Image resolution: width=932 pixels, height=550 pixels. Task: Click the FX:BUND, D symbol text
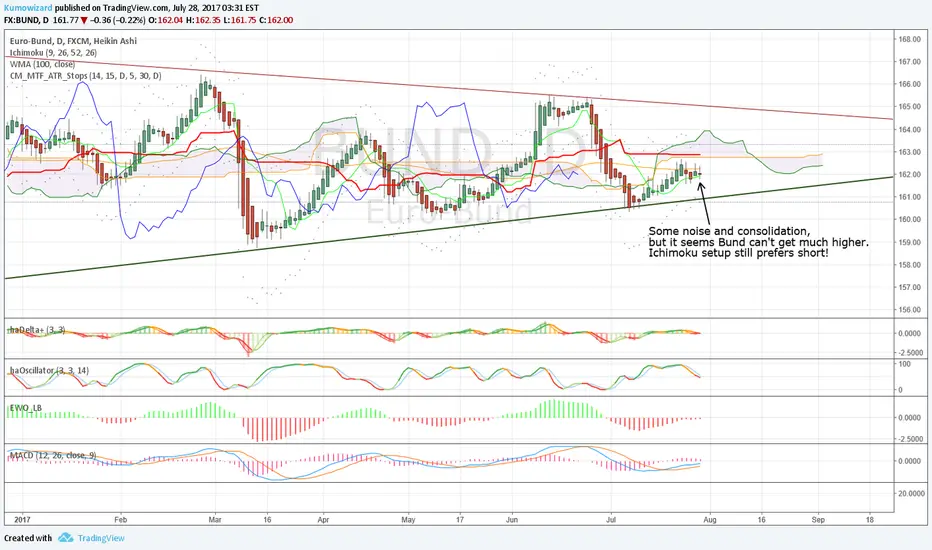[x=26, y=20]
